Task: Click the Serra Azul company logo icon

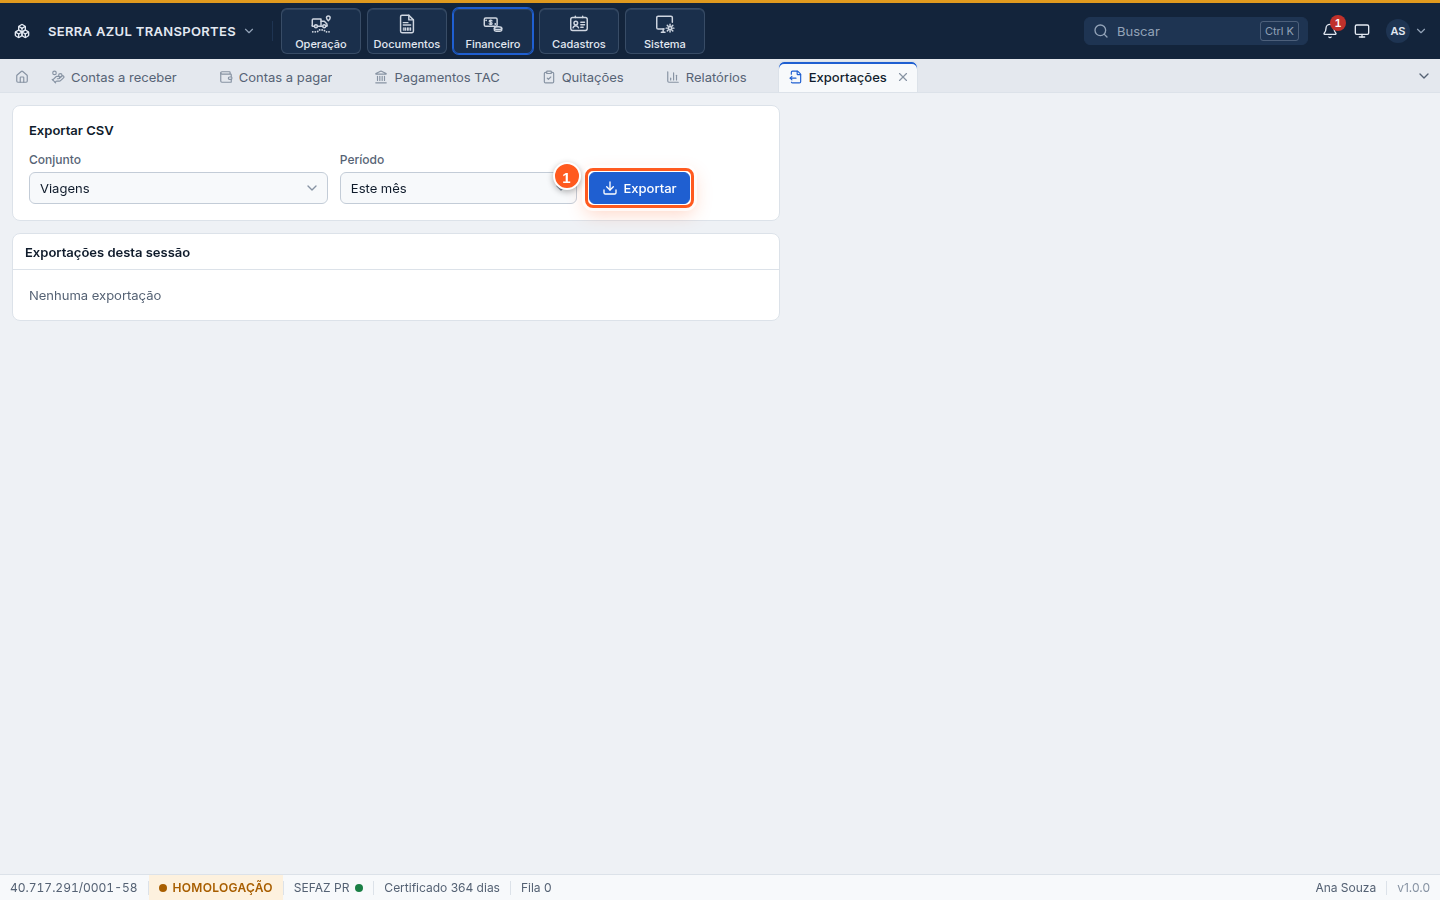Action: click(x=22, y=31)
